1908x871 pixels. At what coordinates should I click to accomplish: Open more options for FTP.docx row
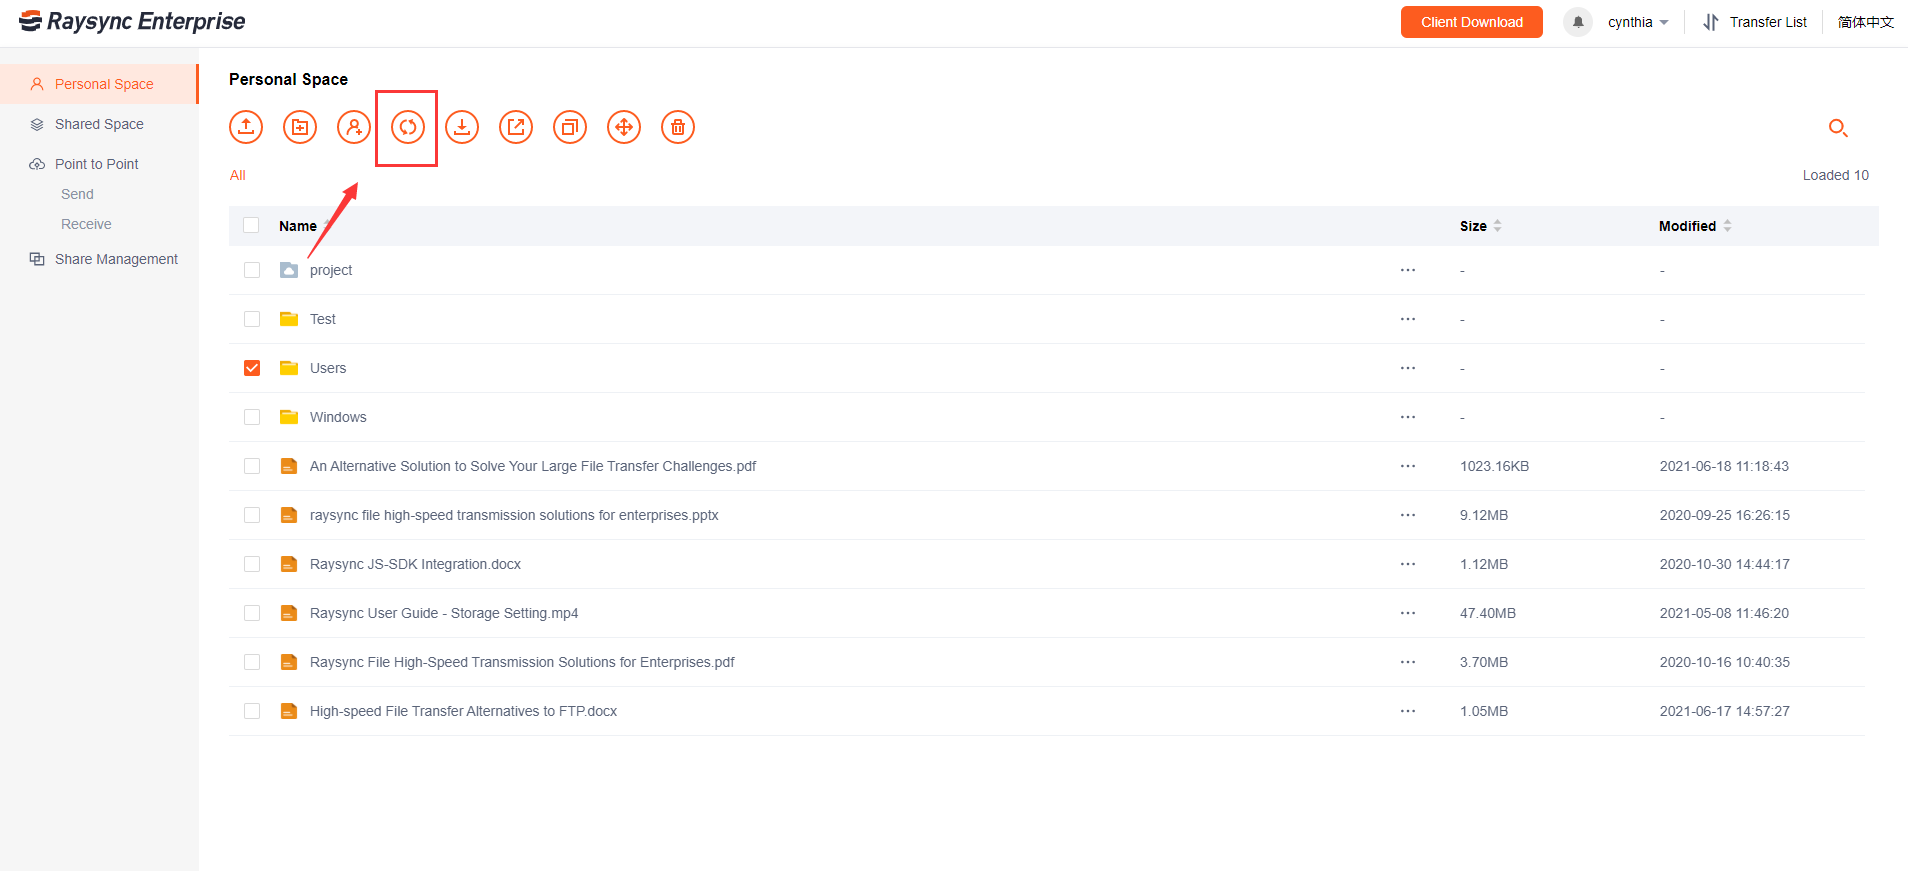pyautogui.click(x=1408, y=711)
